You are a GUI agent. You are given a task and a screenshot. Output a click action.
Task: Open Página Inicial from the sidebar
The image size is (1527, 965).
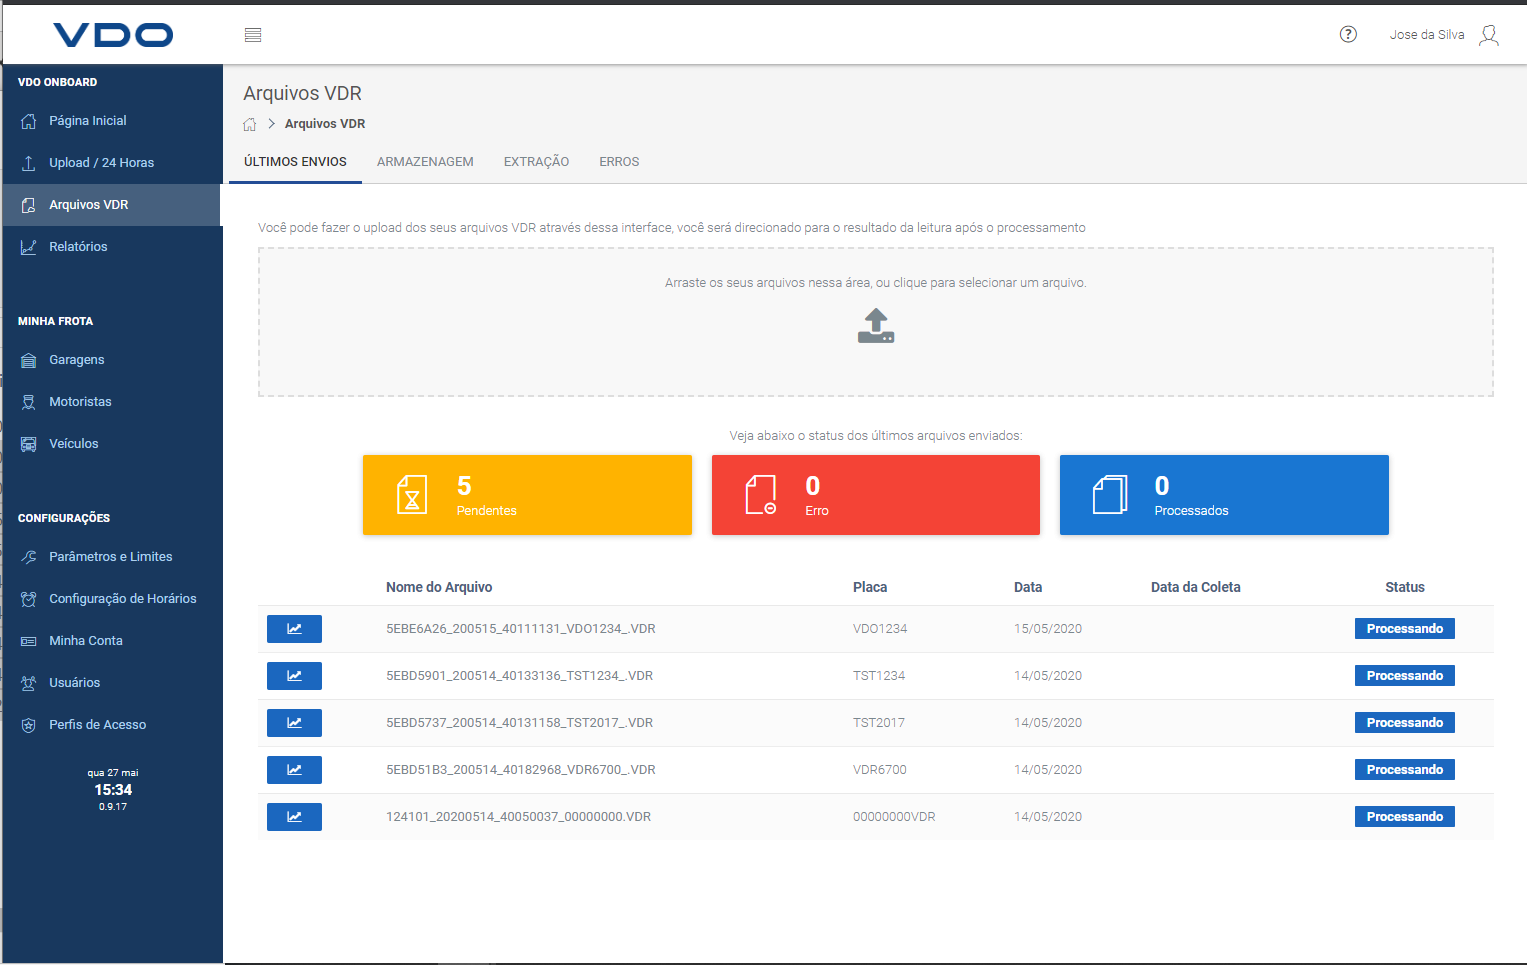90,120
